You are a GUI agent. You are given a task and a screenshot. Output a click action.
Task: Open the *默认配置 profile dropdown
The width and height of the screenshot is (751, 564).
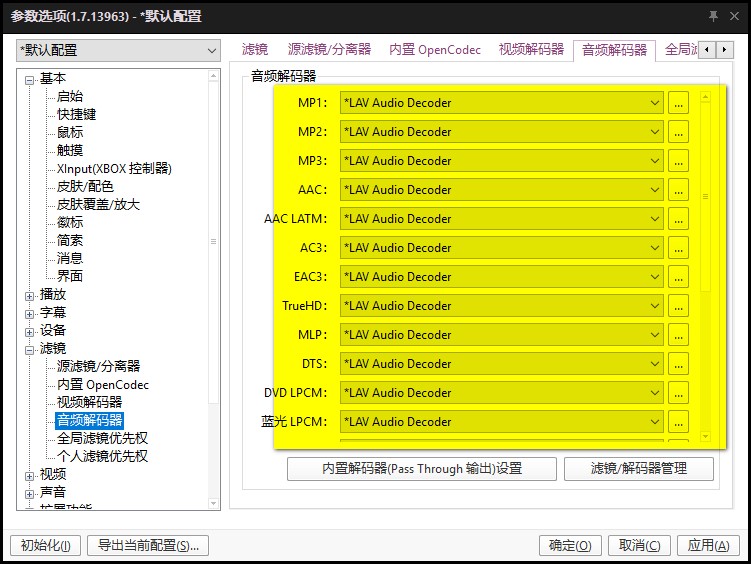[x=118, y=50]
